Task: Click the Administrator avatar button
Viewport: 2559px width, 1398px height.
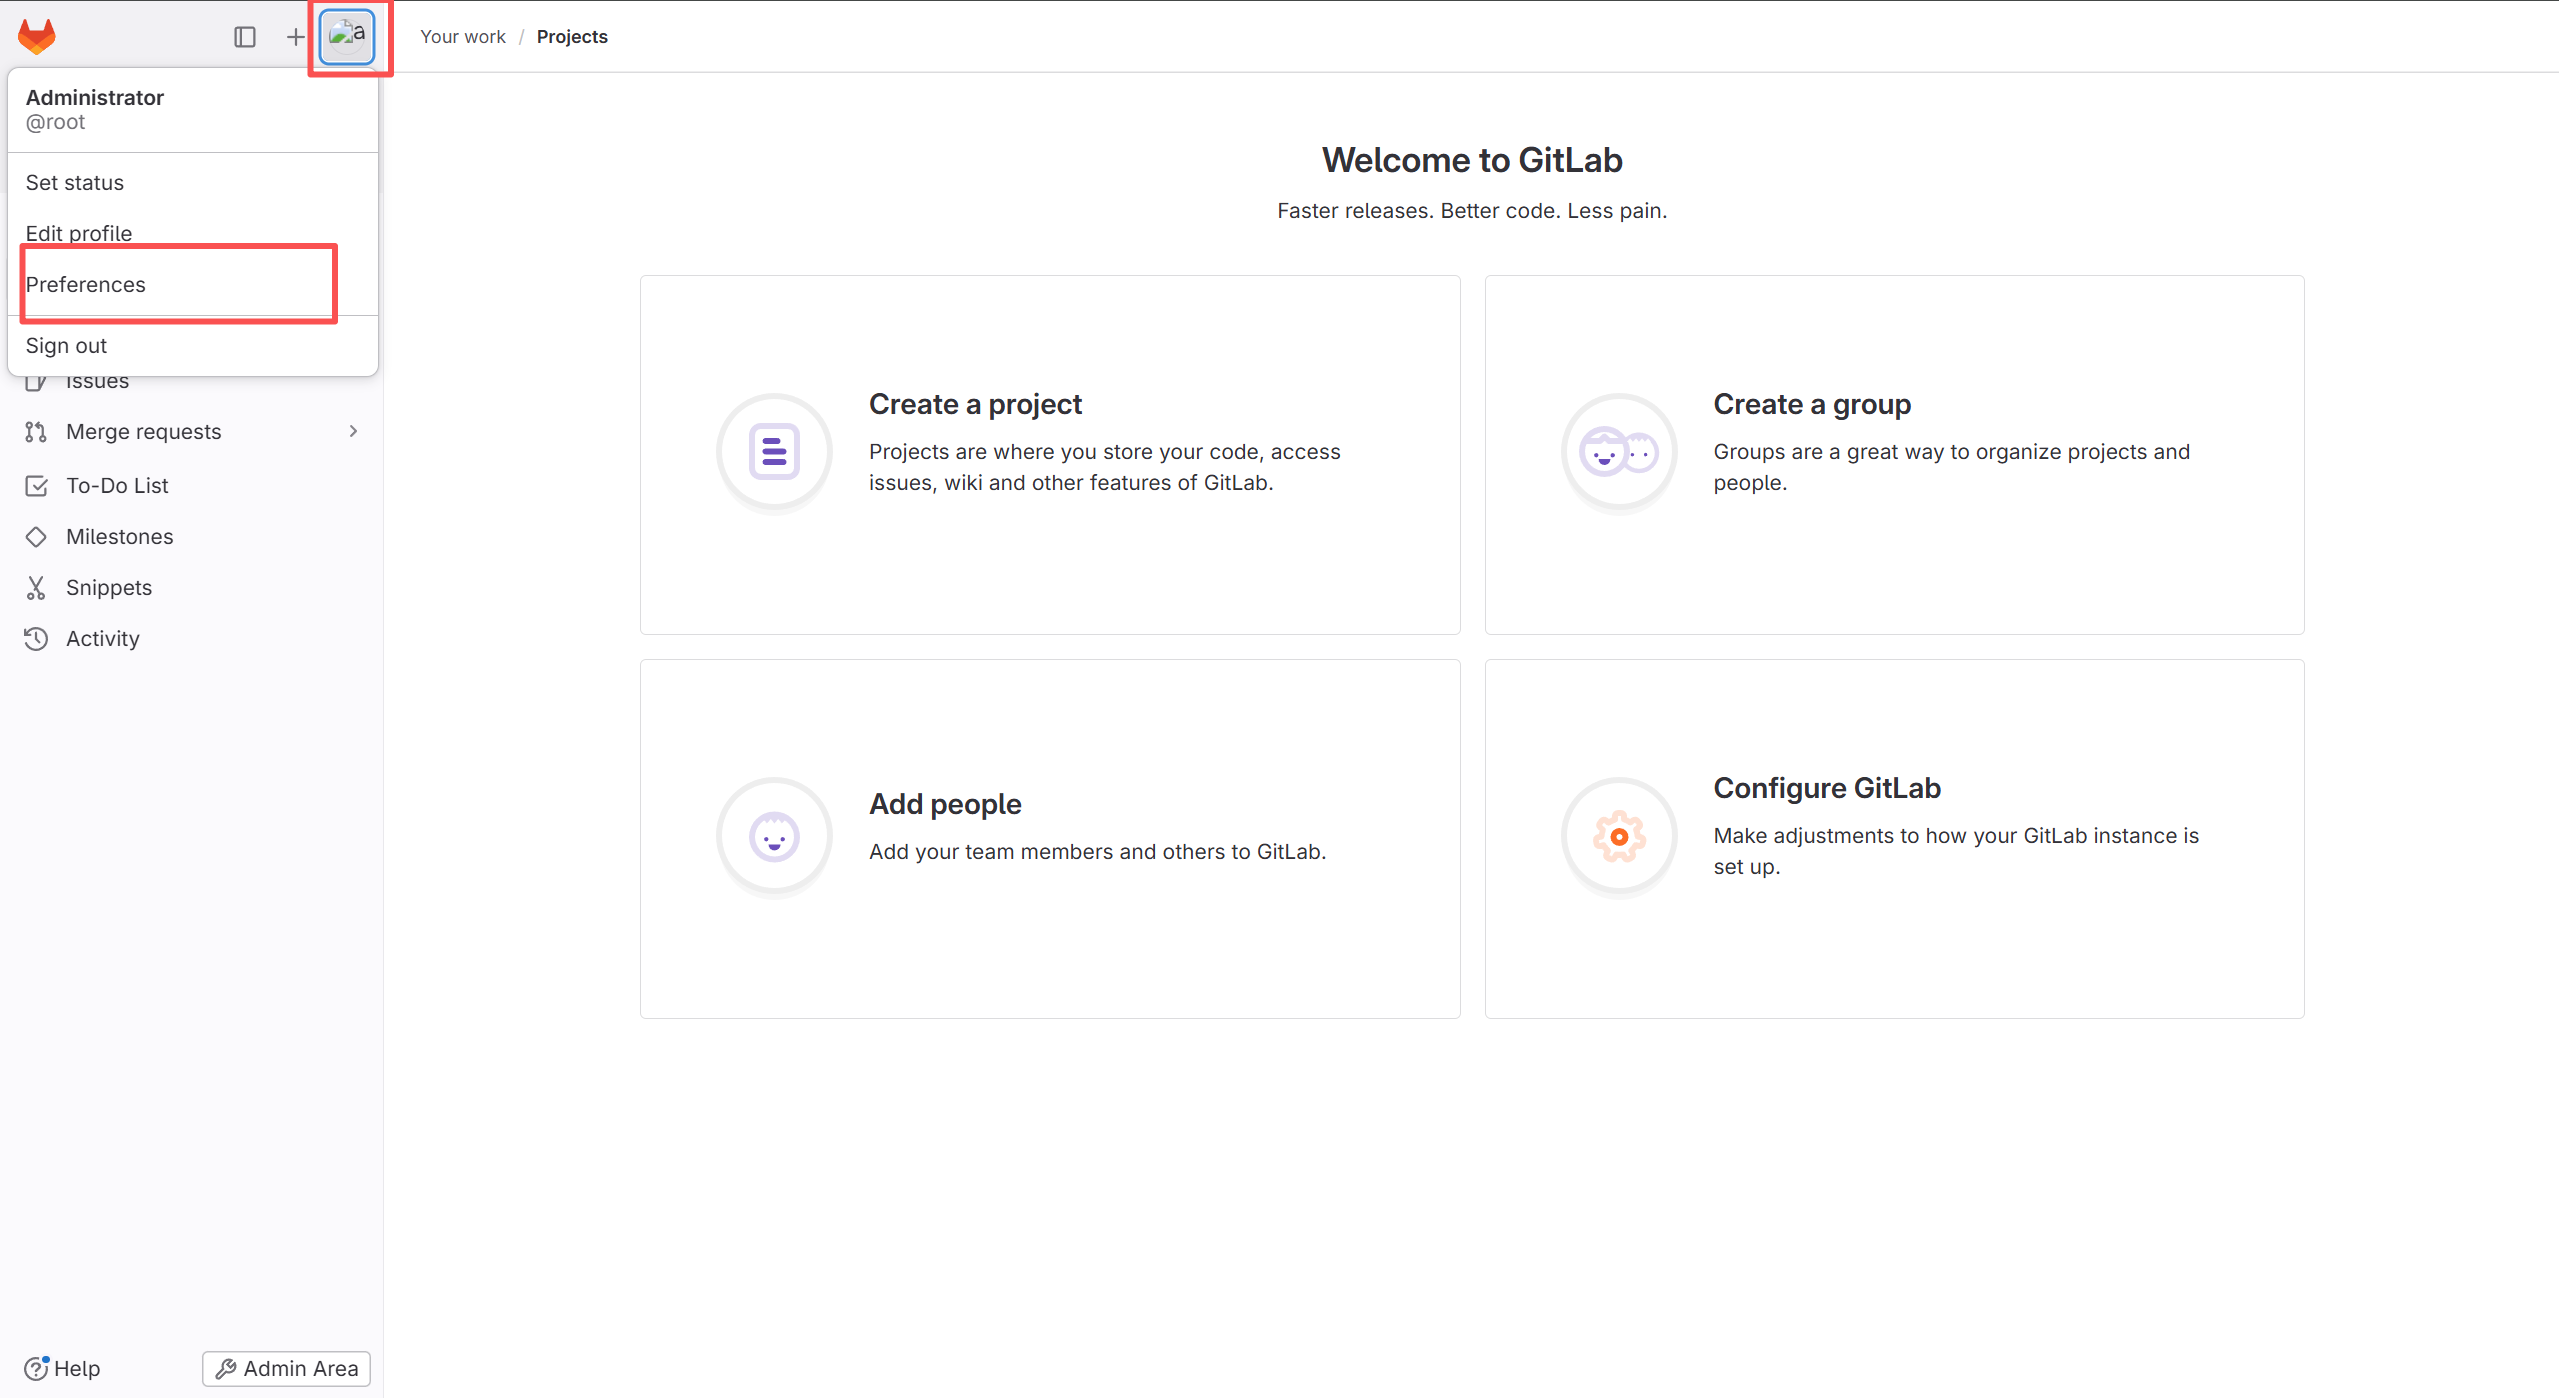Action: pyautogui.click(x=347, y=36)
